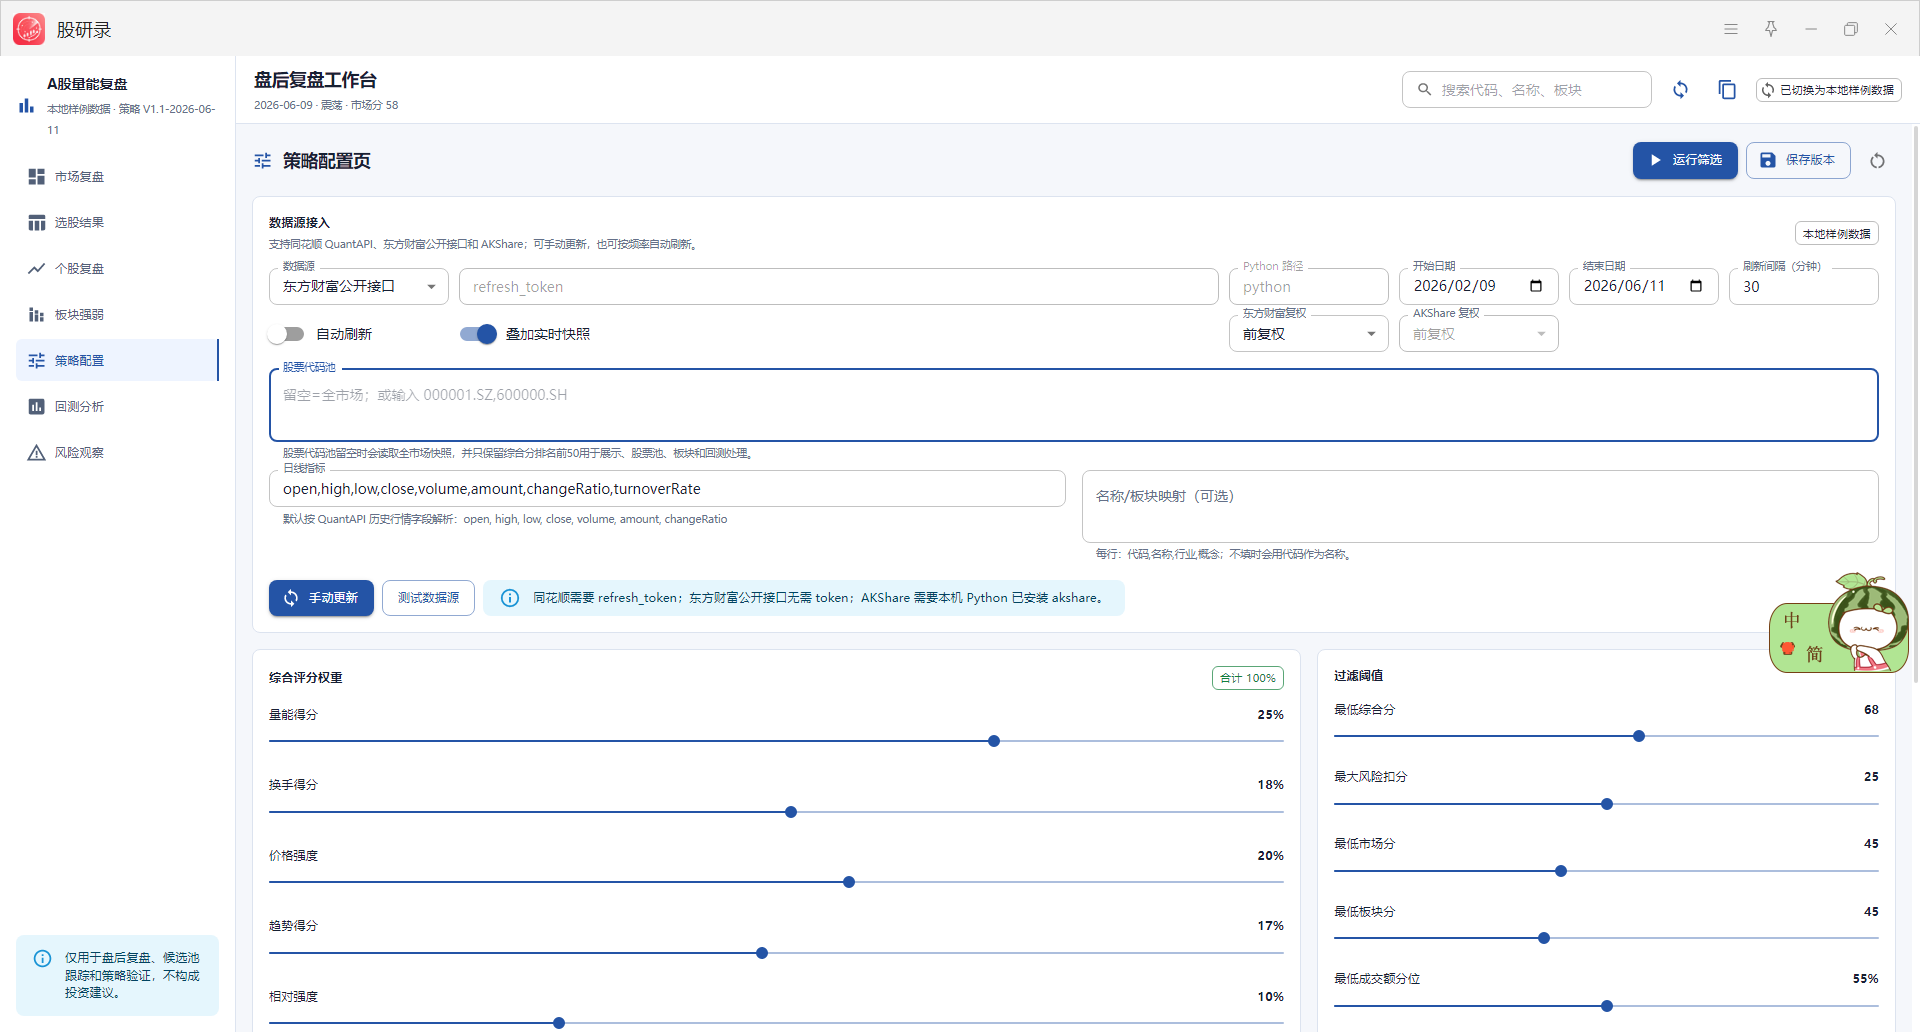
Task: Open the hamburger menu icon in title bar
Action: point(1731,29)
